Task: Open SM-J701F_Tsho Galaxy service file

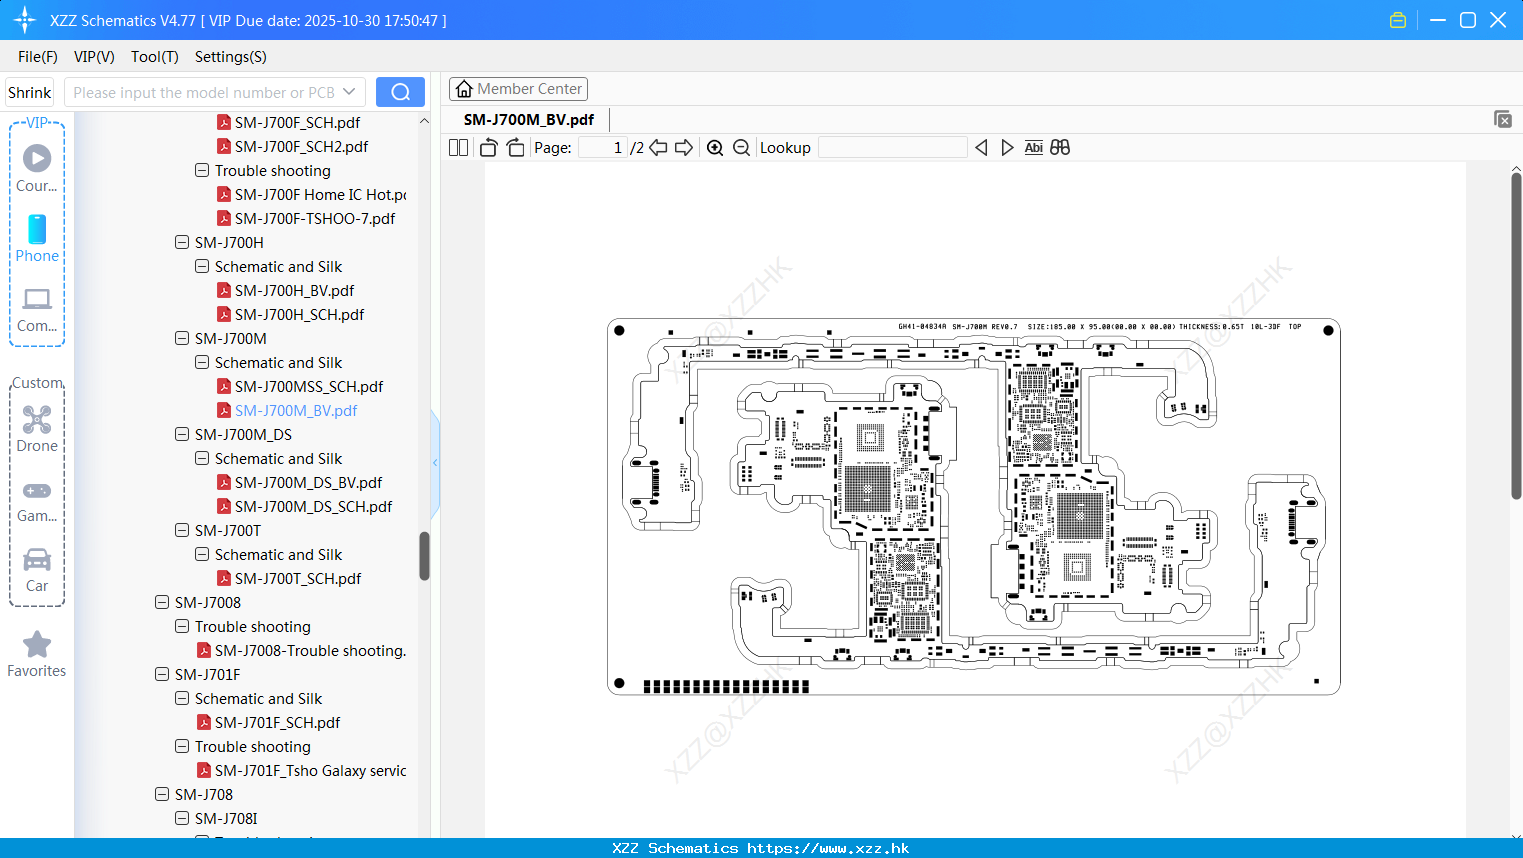Action: [x=310, y=770]
